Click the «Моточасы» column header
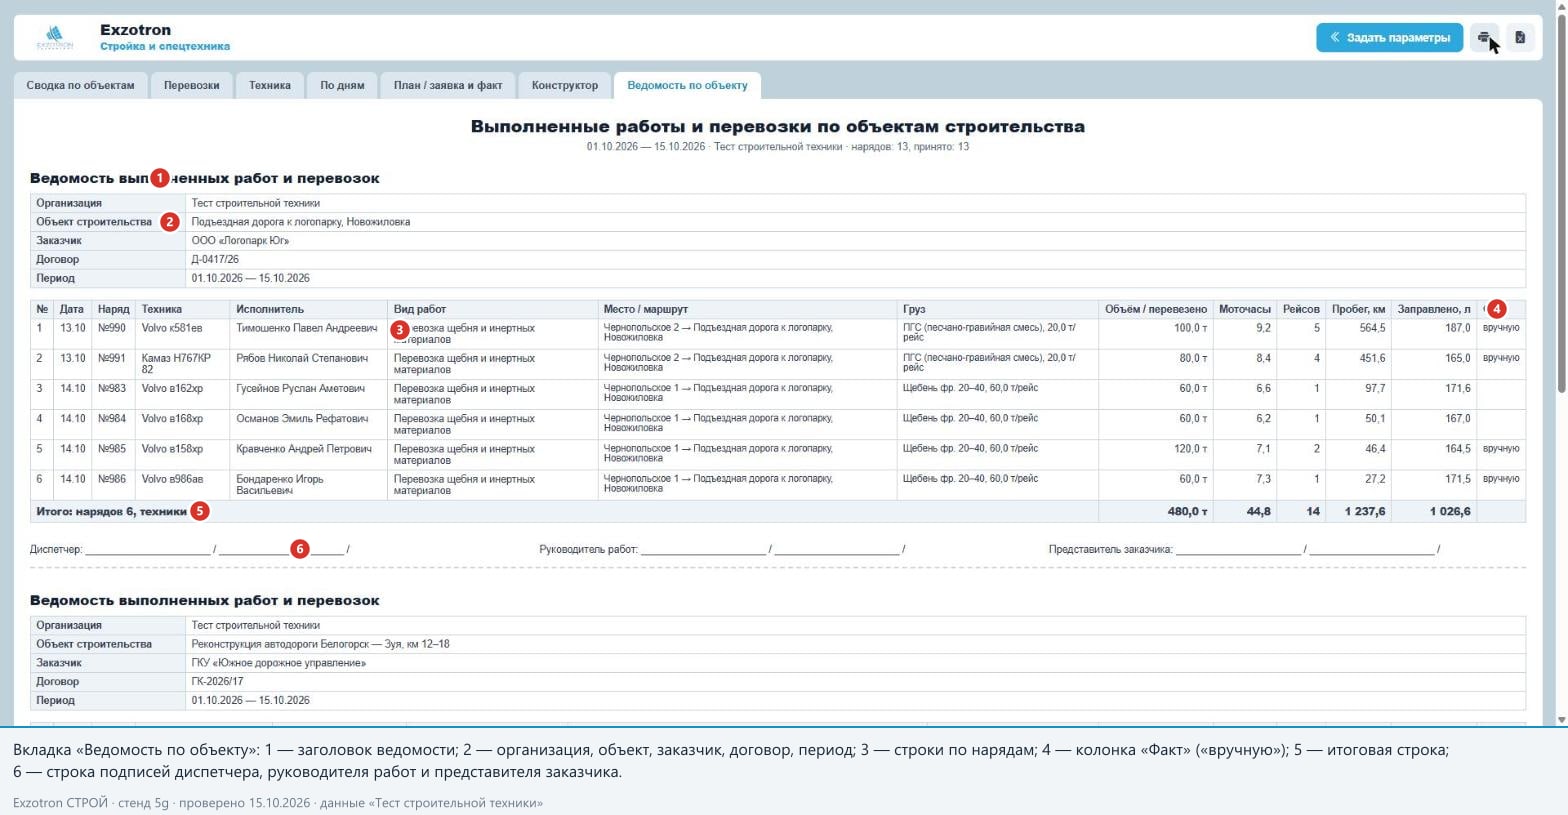 point(1245,310)
